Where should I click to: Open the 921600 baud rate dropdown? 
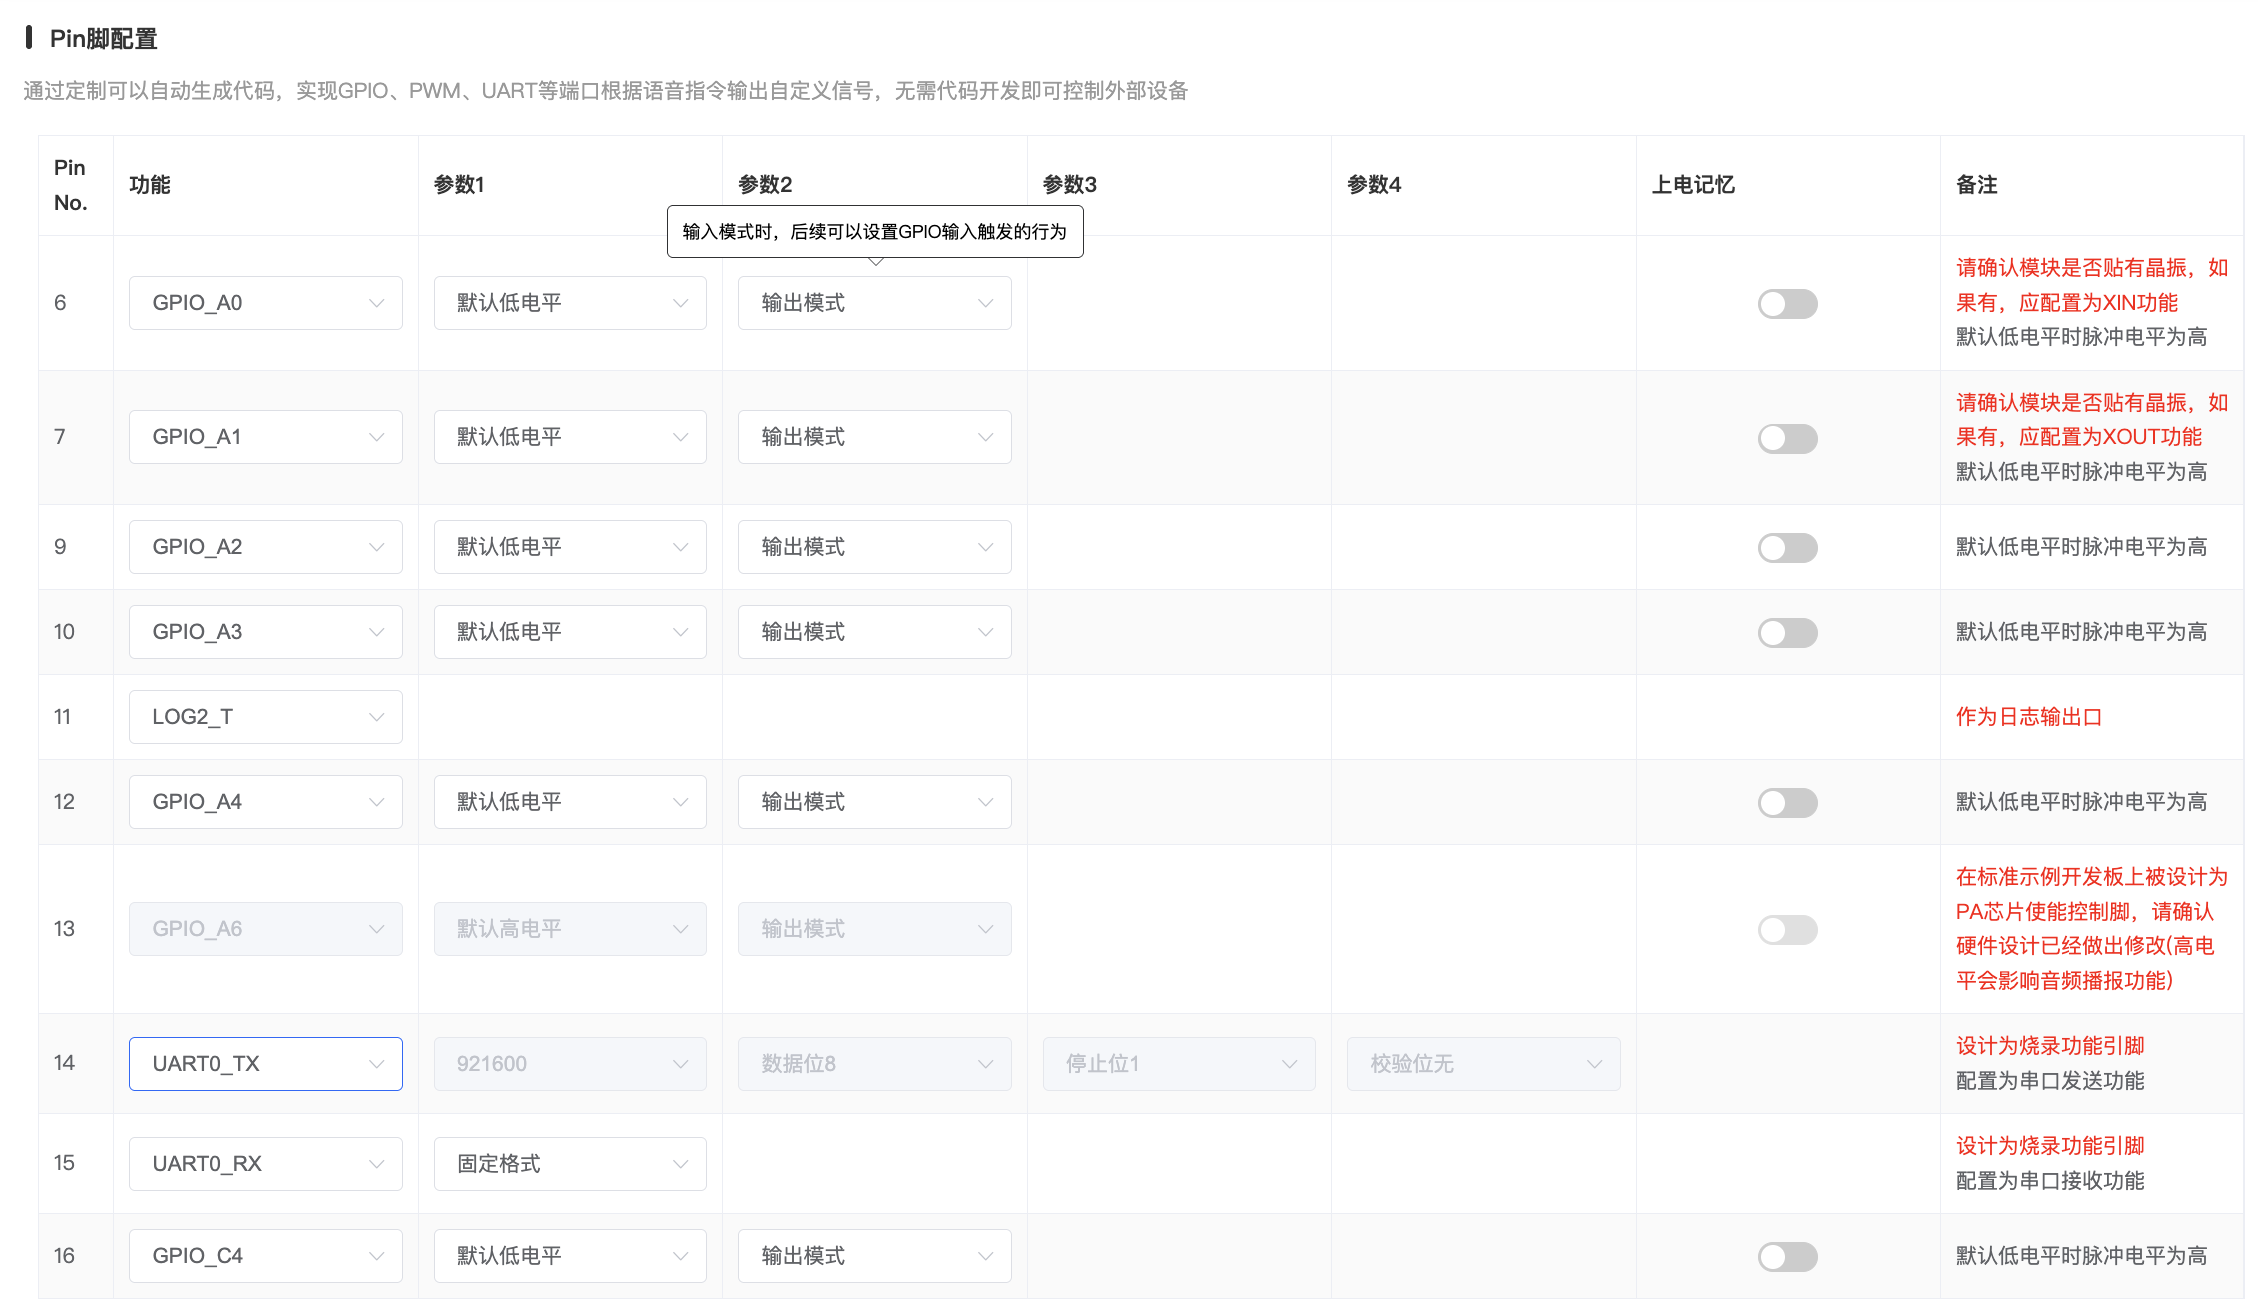point(569,1063)
